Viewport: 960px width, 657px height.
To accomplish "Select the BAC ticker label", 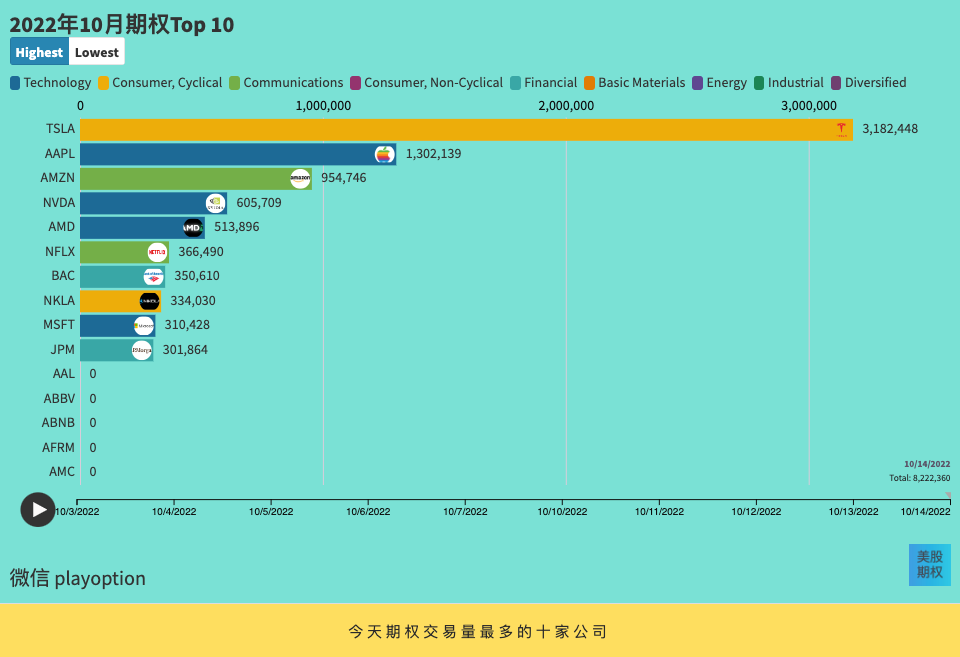I will click(63, 276).
